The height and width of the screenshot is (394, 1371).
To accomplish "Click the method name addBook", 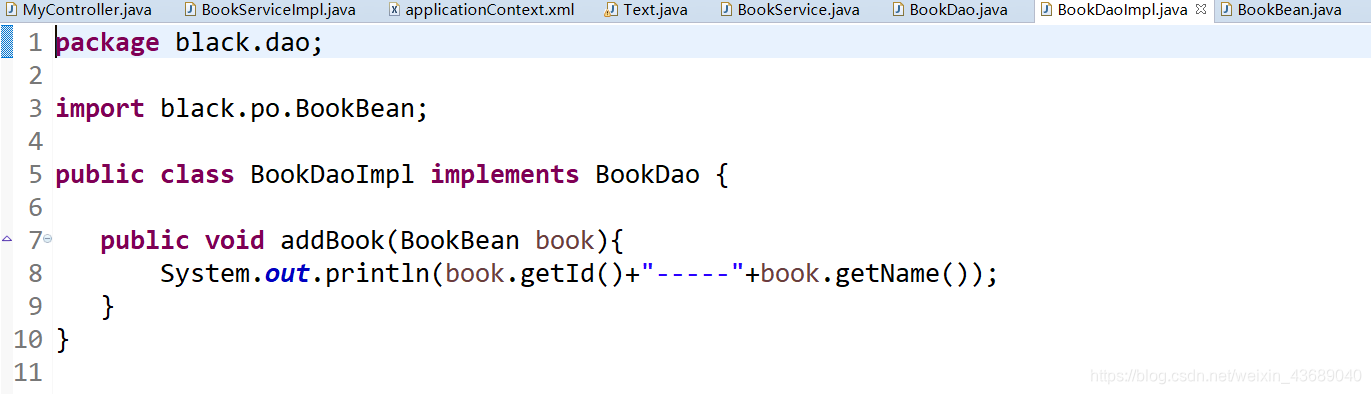I will (332, 240).
